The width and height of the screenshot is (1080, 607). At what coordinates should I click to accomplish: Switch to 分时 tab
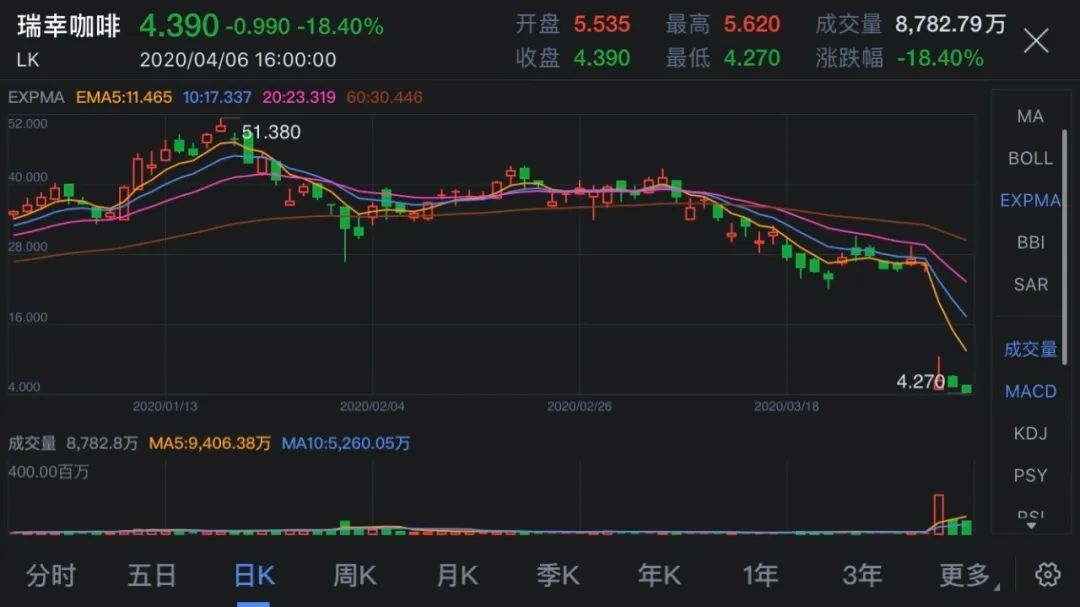50,575
